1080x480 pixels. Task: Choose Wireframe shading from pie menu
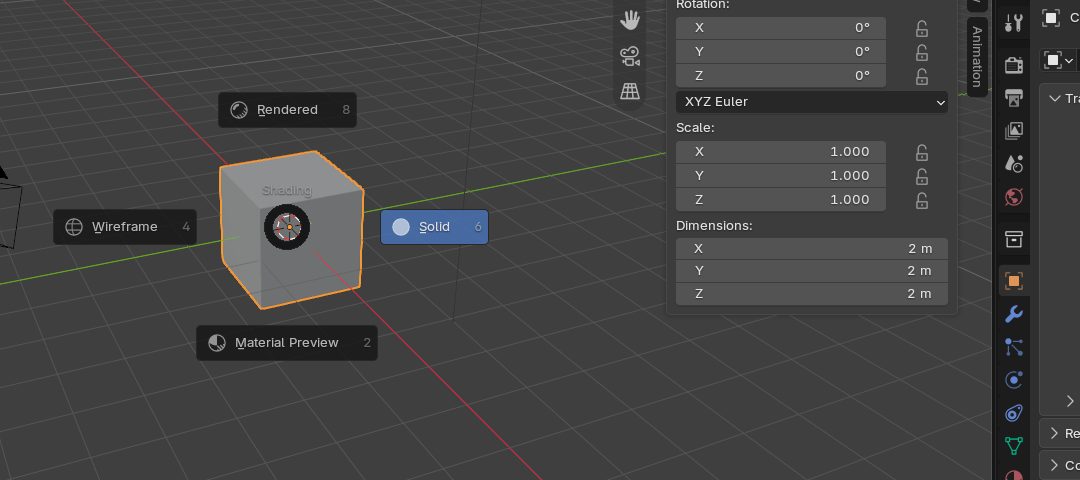[125, 227]
